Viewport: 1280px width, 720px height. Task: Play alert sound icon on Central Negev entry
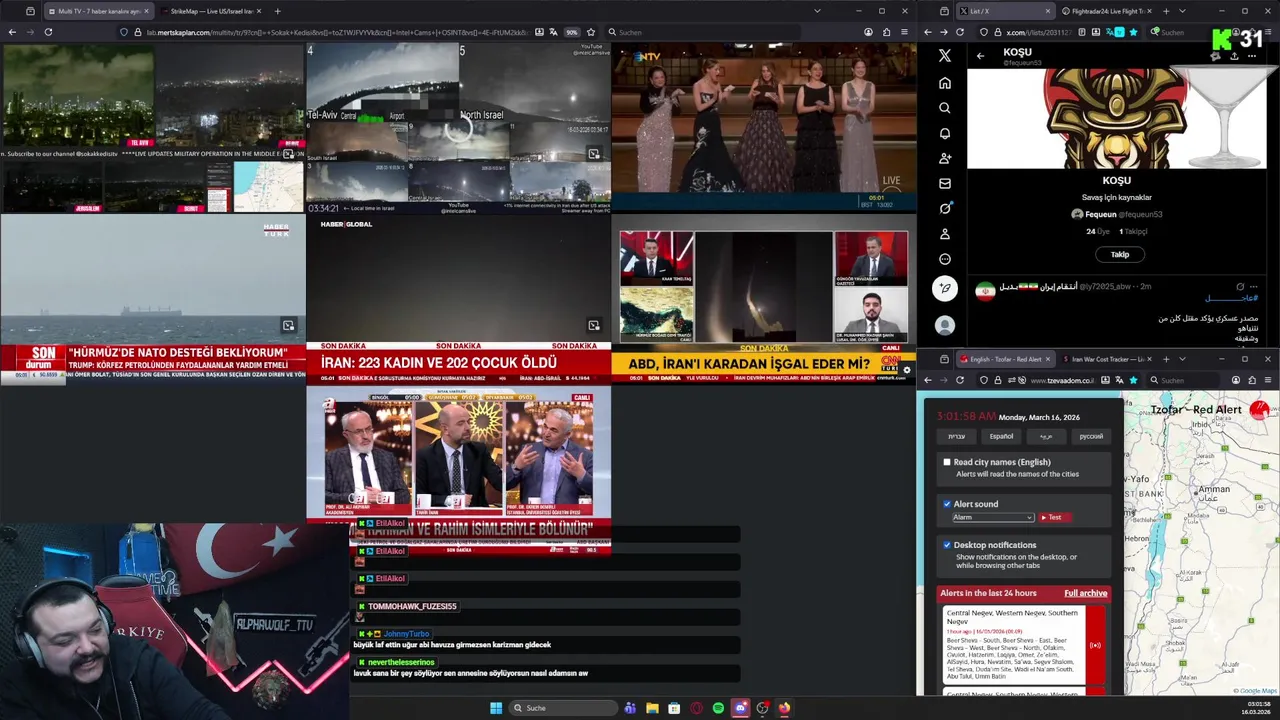(x=1095, y=645)
